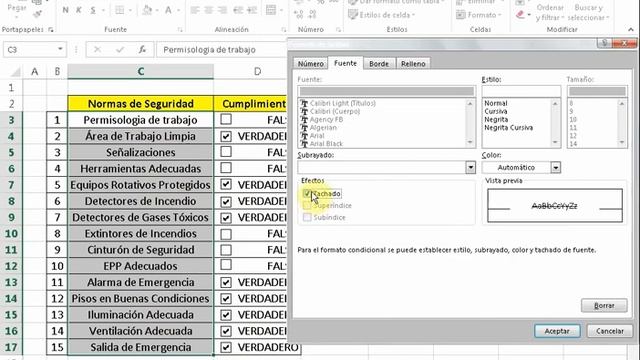Click the clear eraser icon in Modificar
The height and width of the screenshot is (360, 640).
[520, 15]
